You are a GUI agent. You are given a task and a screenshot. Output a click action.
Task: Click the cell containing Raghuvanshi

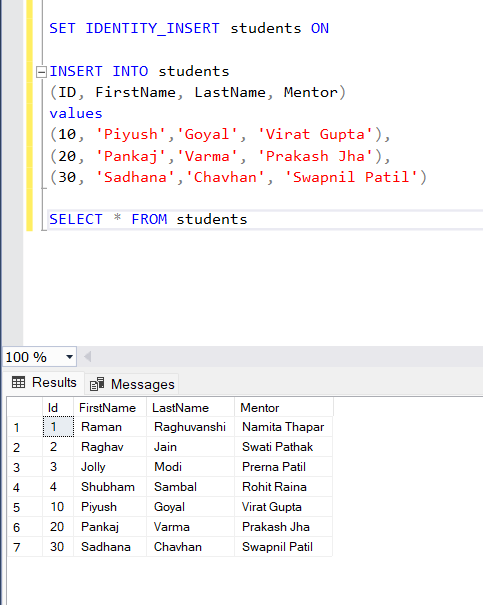191,427
